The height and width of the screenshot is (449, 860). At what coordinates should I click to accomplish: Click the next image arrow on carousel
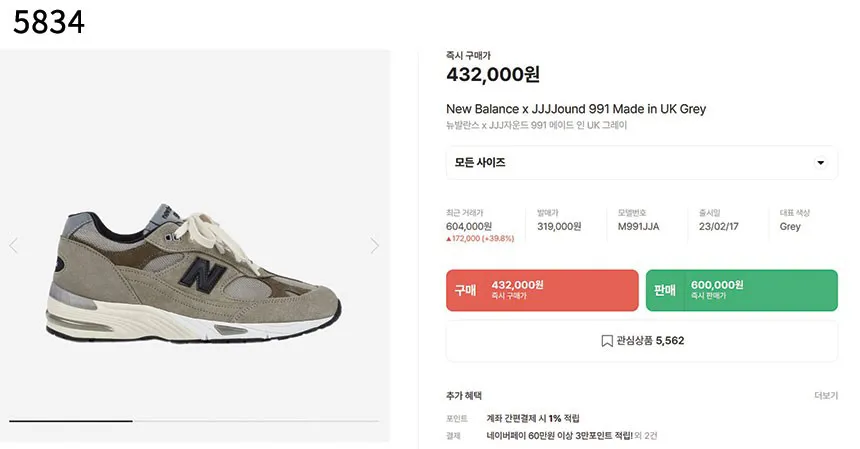[x=375, y=246]
